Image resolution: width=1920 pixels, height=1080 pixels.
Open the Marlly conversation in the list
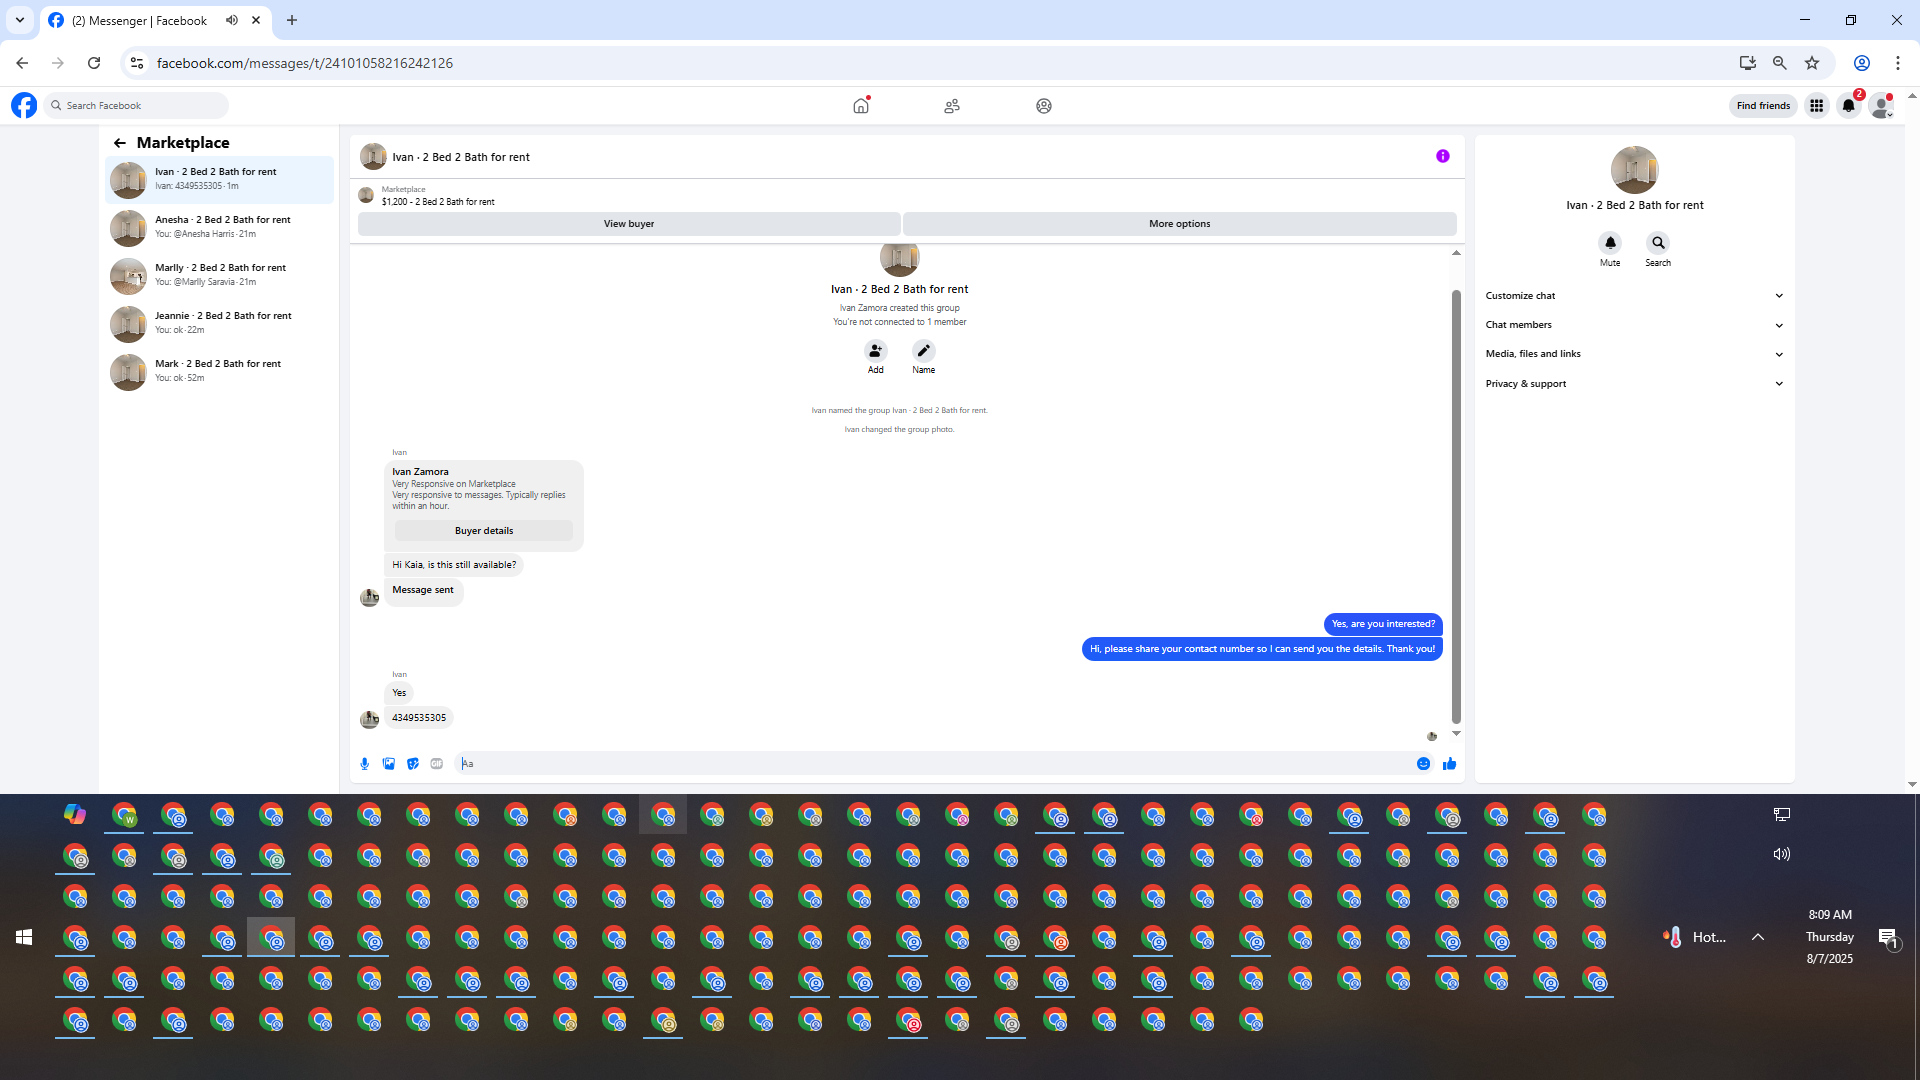pos(220,276)
